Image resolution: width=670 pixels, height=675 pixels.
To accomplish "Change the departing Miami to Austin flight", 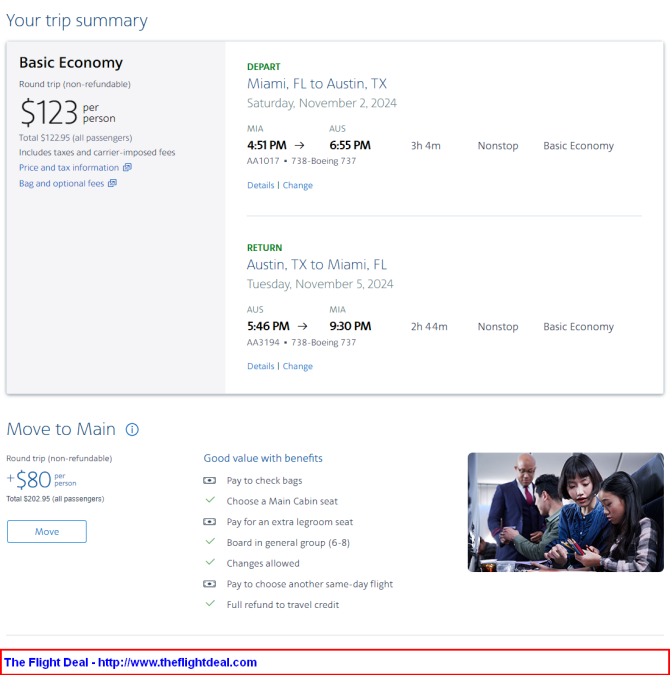I will coord(298,185).
